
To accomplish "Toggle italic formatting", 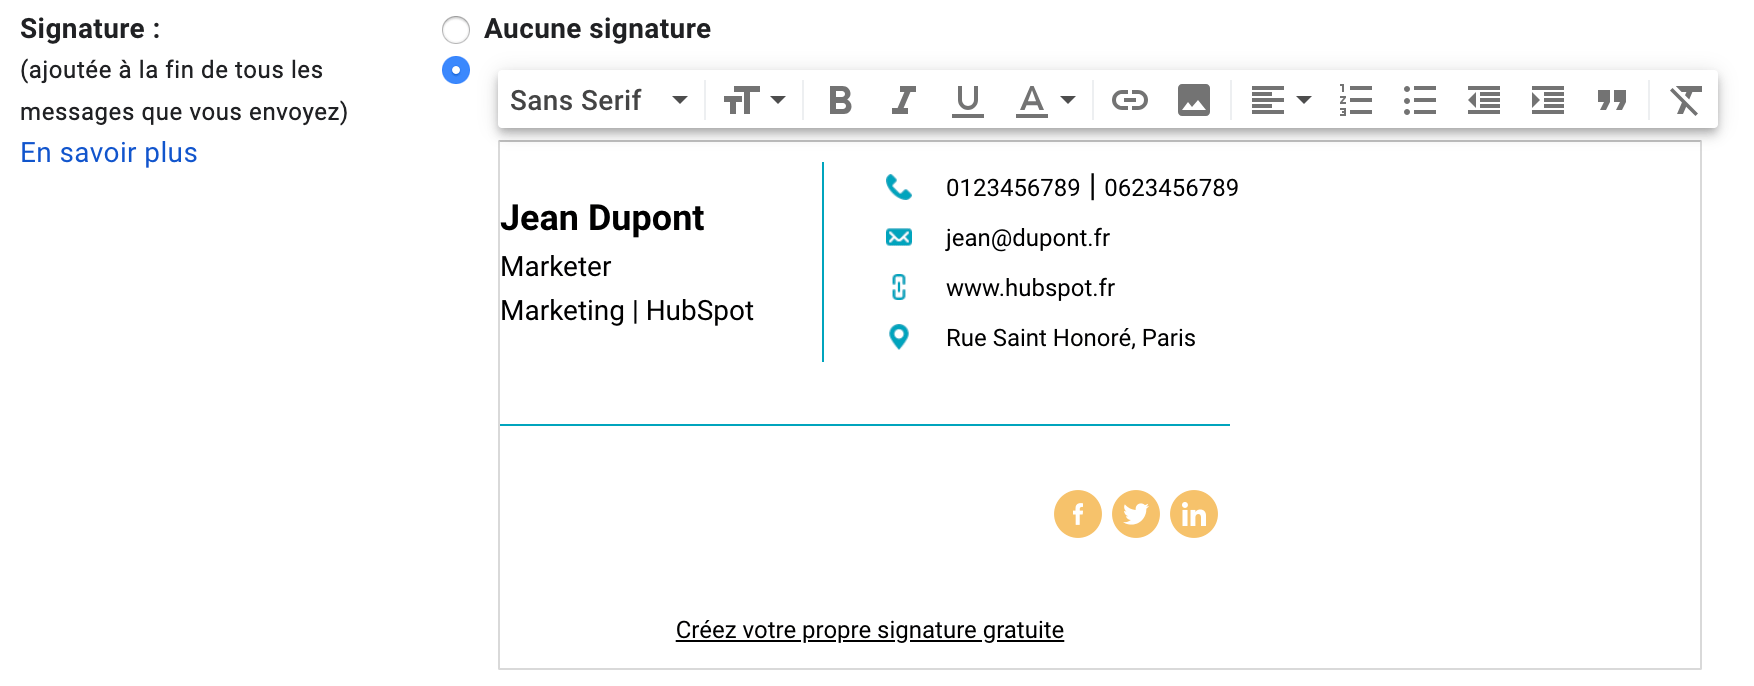I will pos(904,100).
